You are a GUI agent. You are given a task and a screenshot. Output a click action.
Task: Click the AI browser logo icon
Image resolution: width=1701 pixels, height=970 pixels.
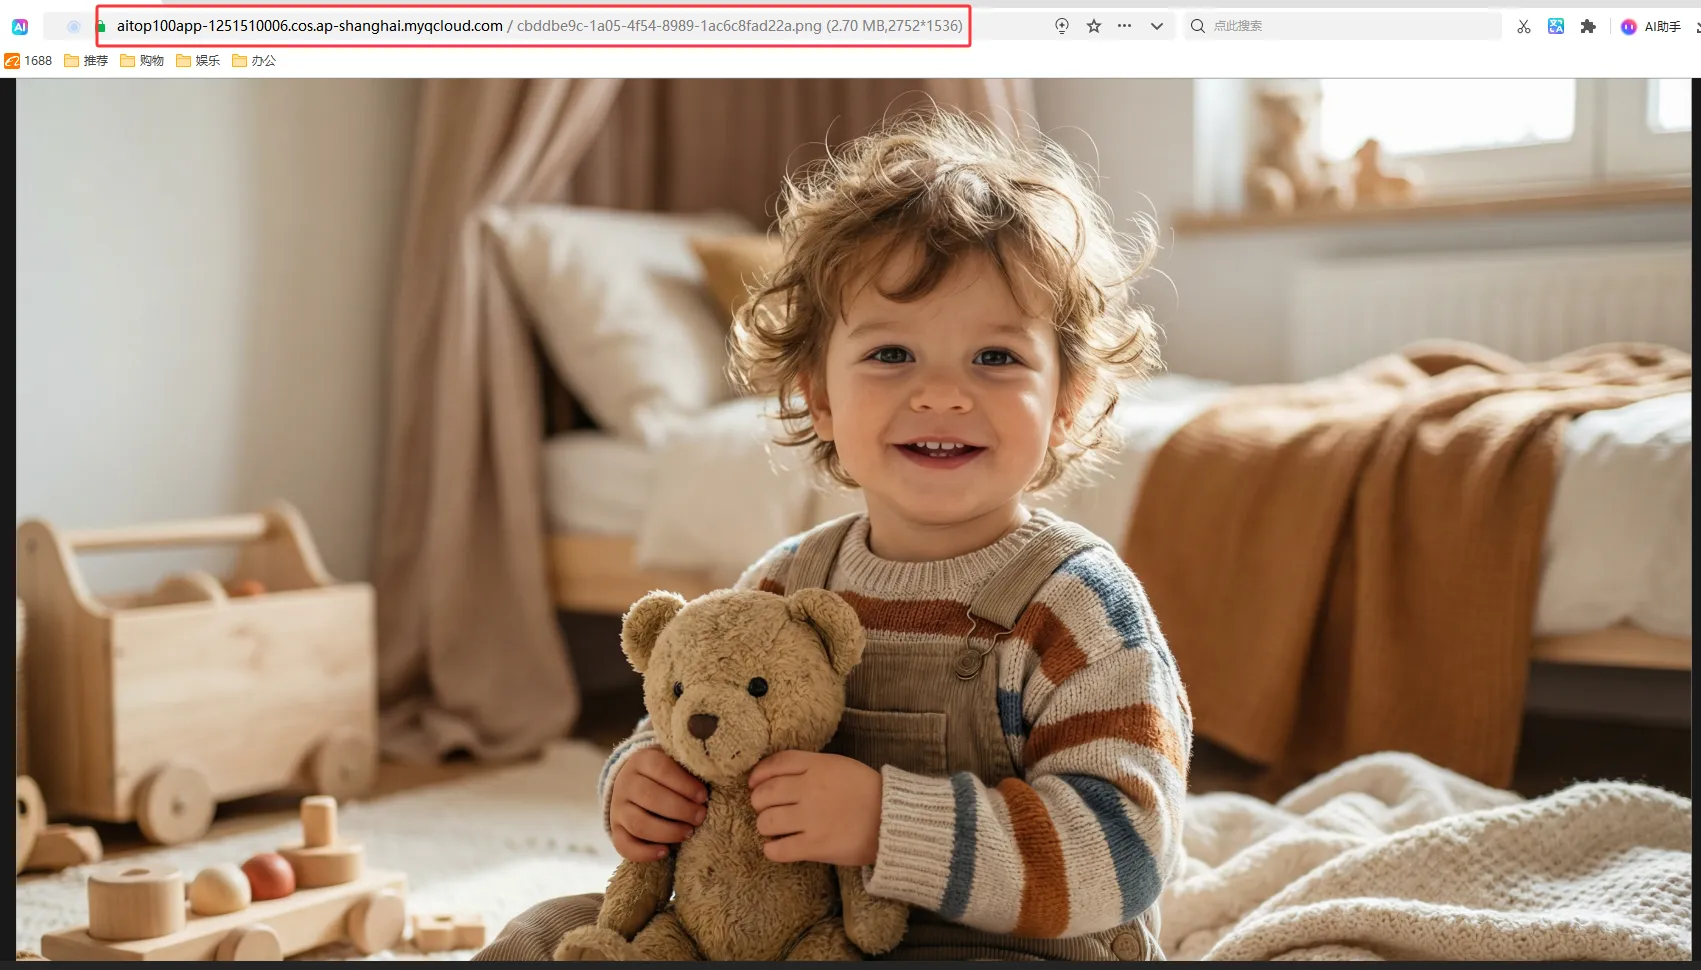(x=20, y=27)
